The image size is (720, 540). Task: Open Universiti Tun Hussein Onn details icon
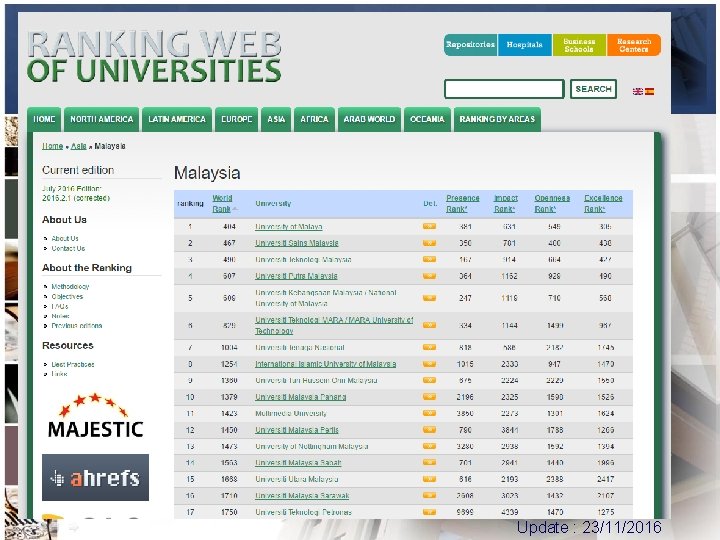click(429, 380)
